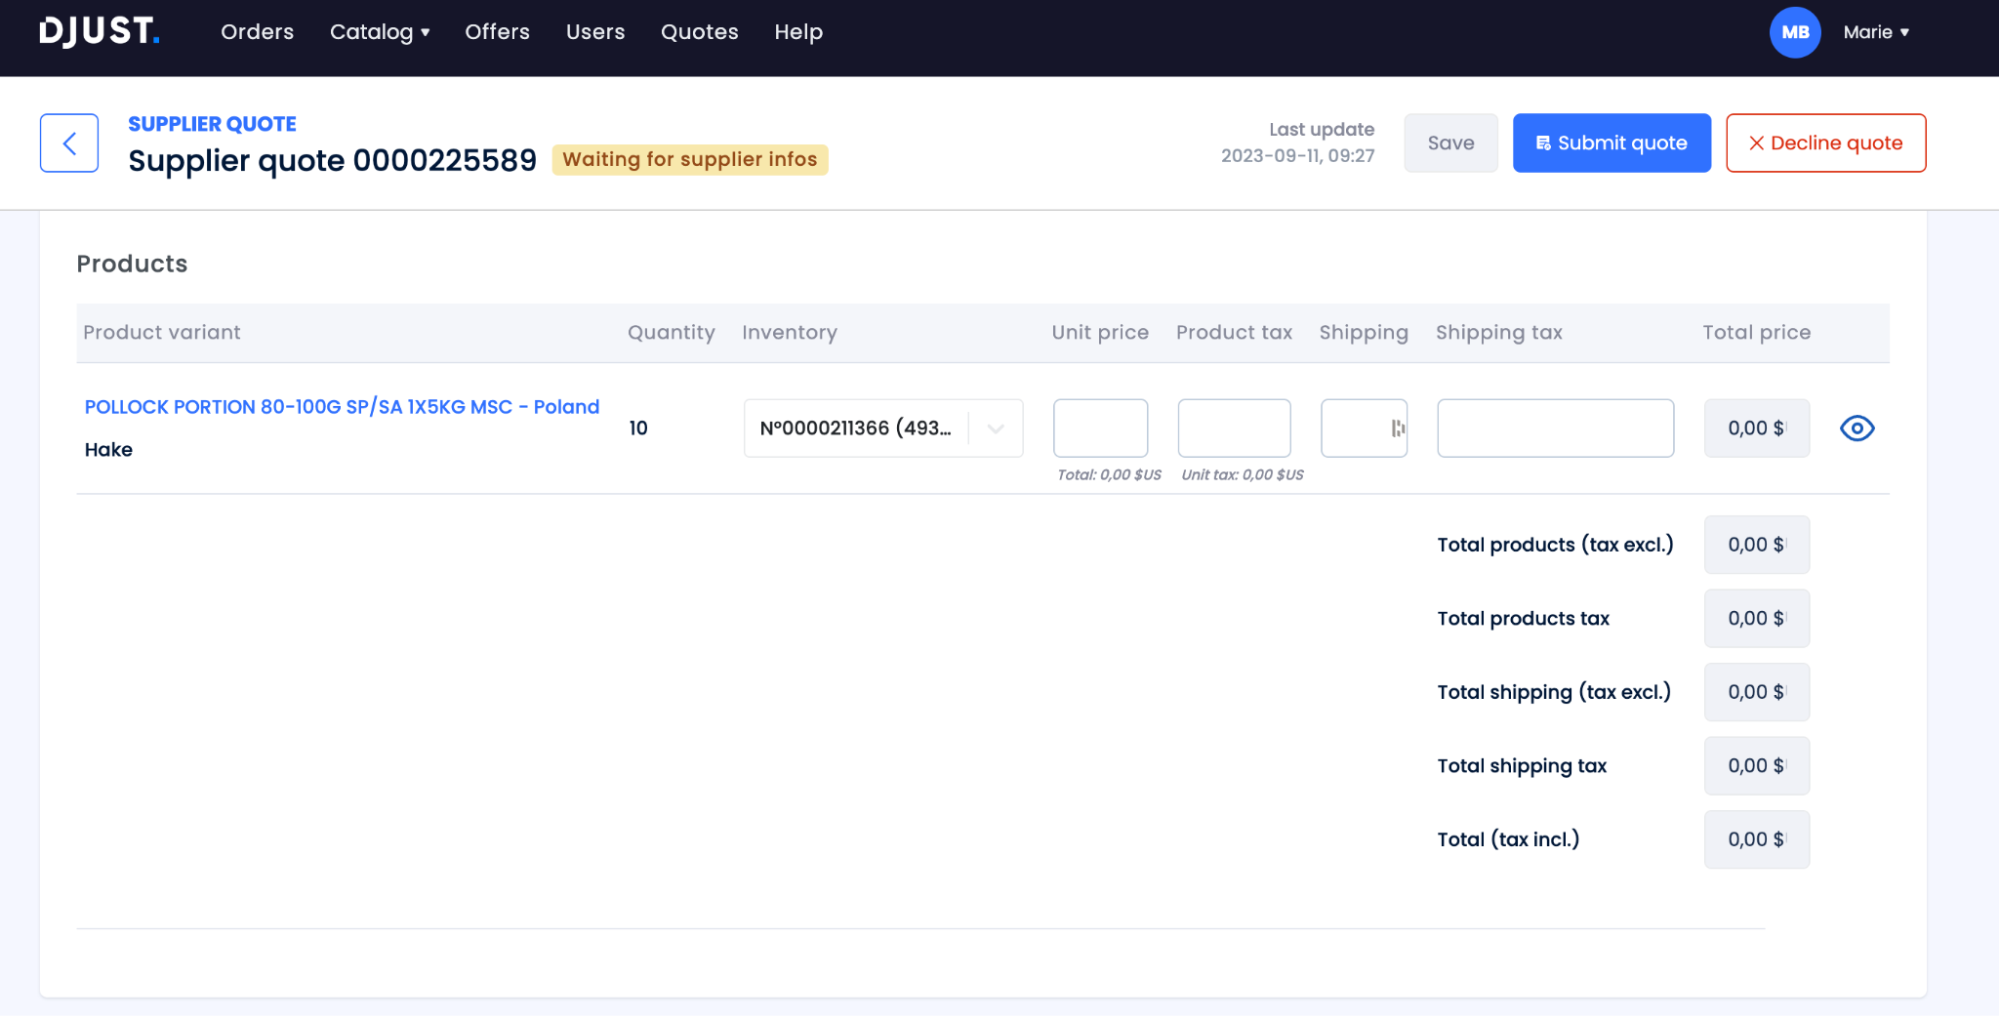Open the Marie account dropdown
Viewport: 1999px width, 1017px height.
1876,32
